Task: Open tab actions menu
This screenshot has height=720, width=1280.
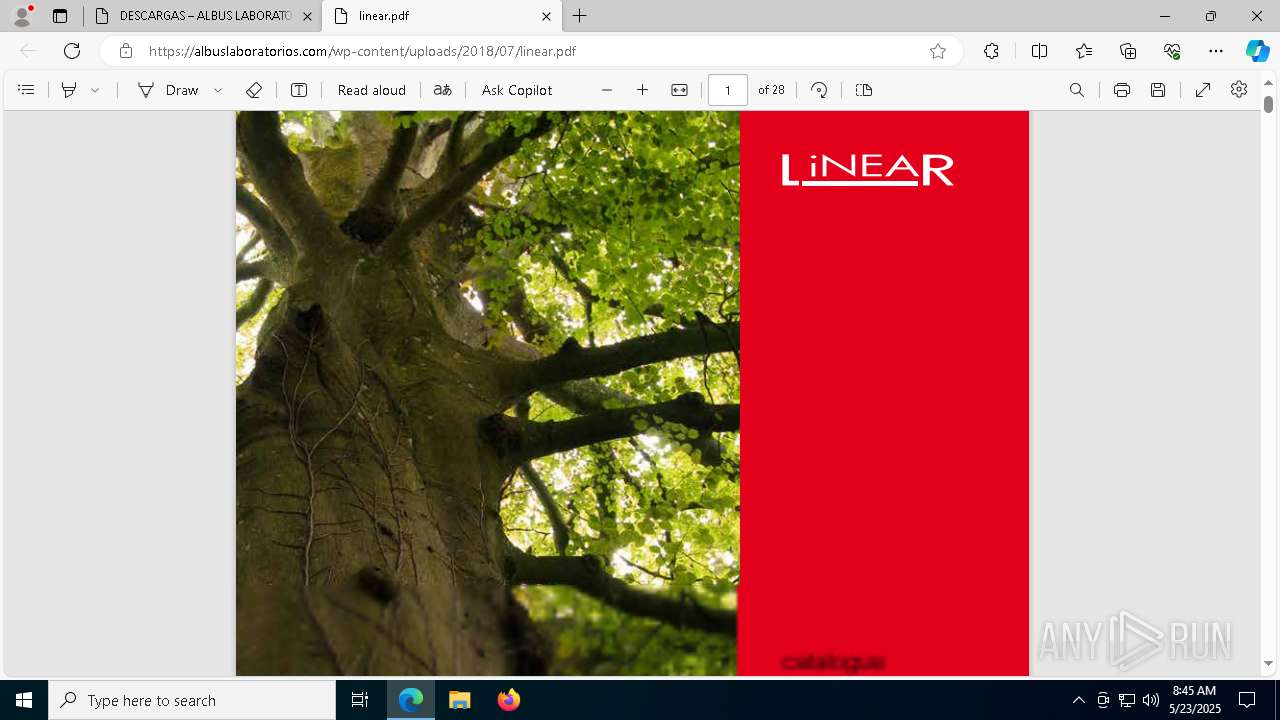Action: 60,16
